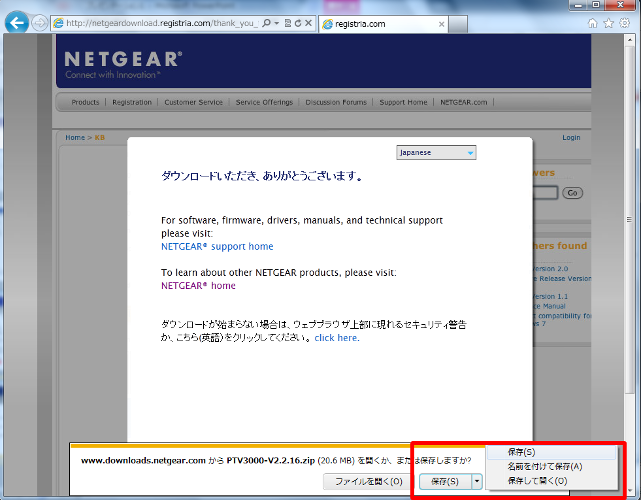Image resolution: width=641 pixels, height=500 pixels.
Task: Click the 保存(S) button in download bar
Action: [x=445, y=482]
